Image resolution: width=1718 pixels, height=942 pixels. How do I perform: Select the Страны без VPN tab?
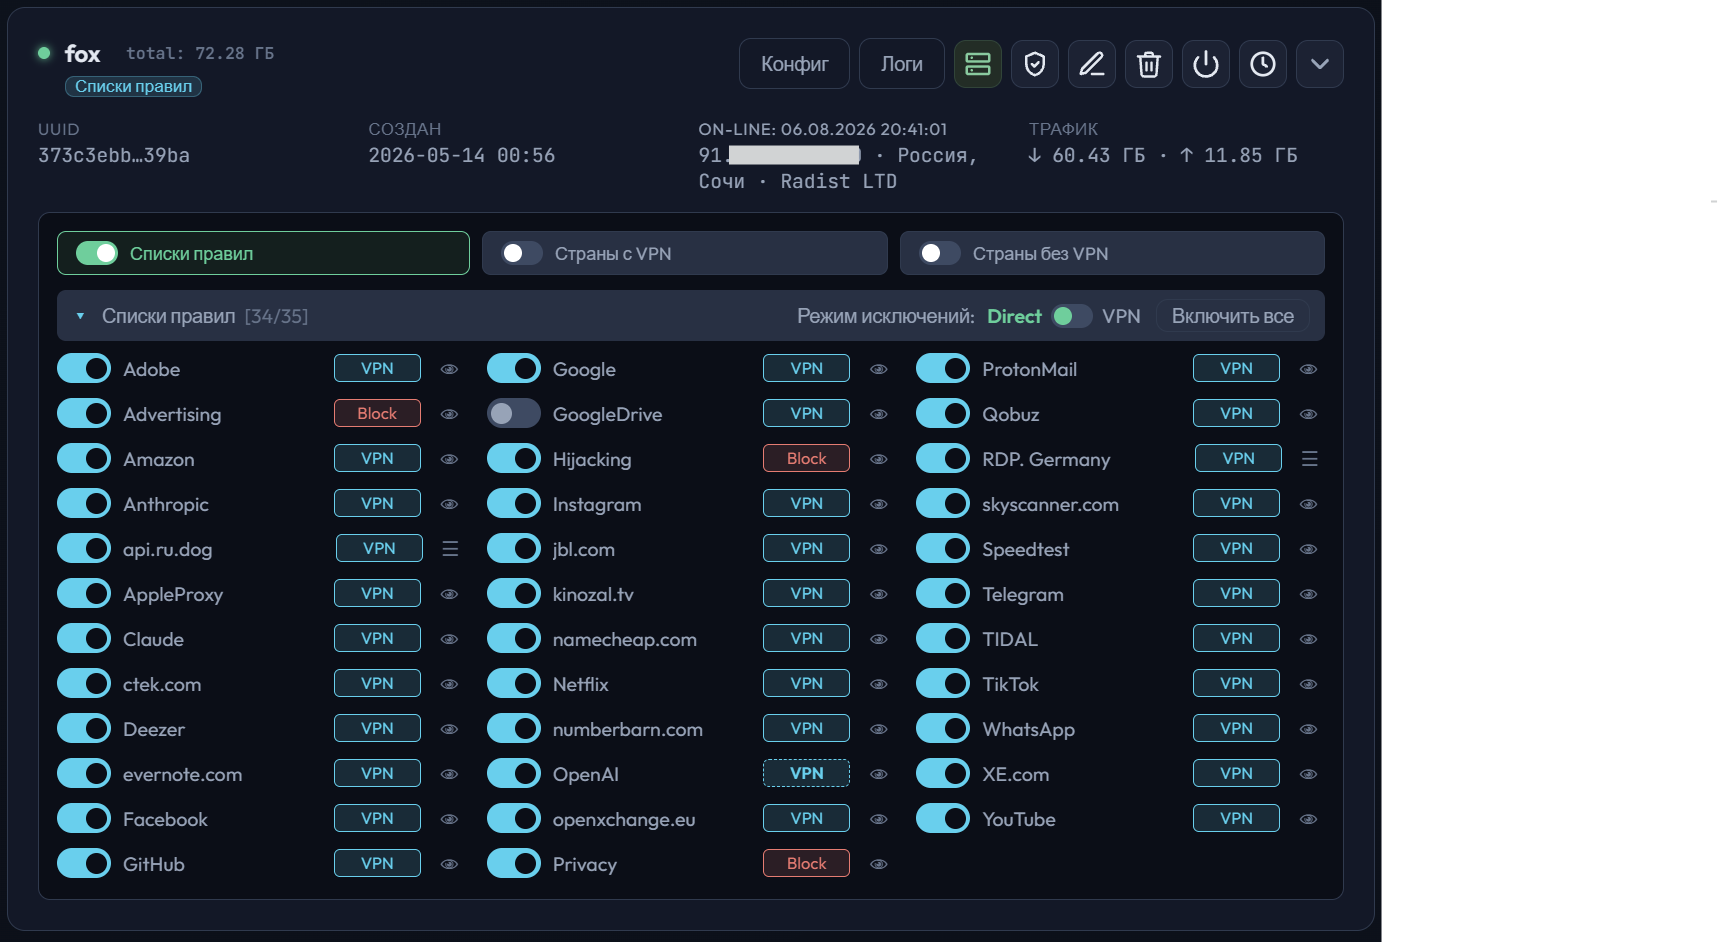[1112, 253]
